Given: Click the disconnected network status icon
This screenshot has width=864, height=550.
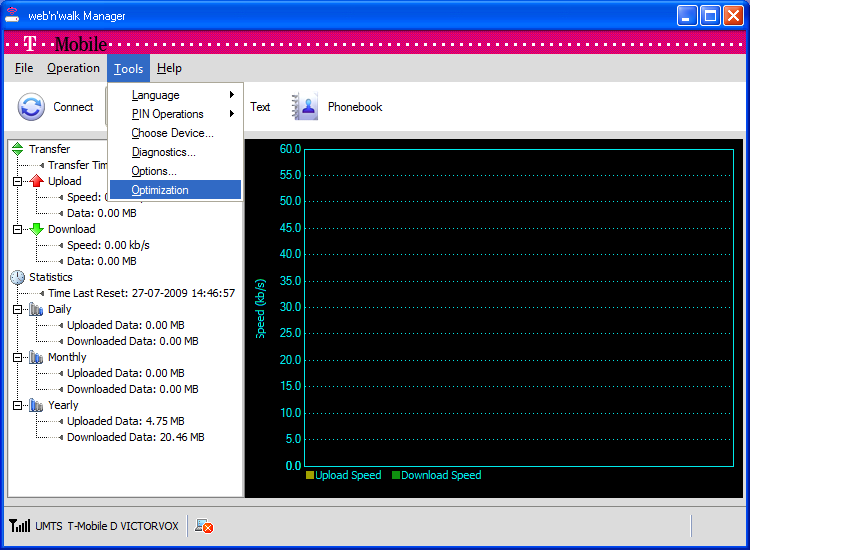Looking at the screenshot, I should pos(204,526).
